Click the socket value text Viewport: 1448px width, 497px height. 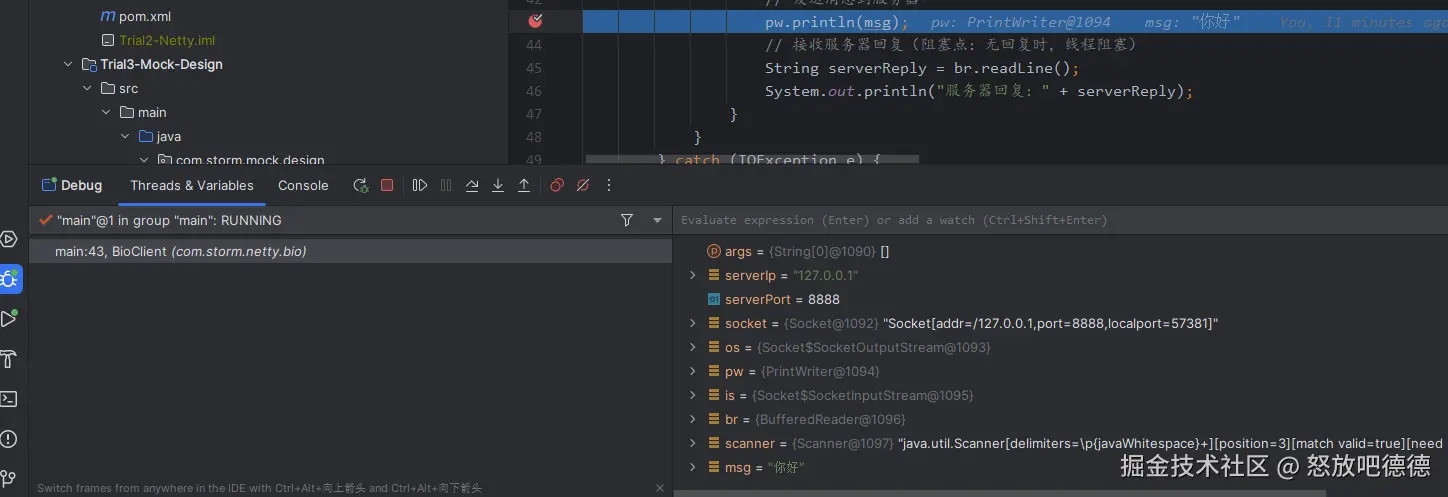(x=1051, y=323)
